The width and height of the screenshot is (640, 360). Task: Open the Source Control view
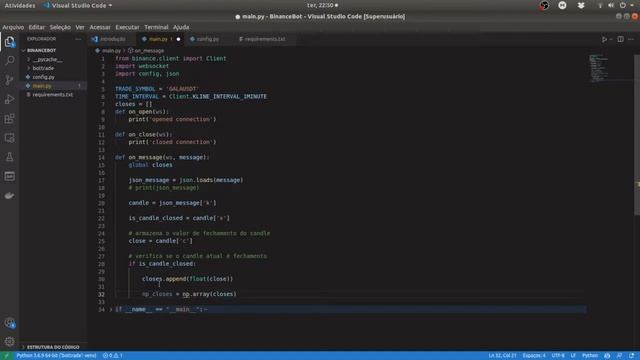9,80
